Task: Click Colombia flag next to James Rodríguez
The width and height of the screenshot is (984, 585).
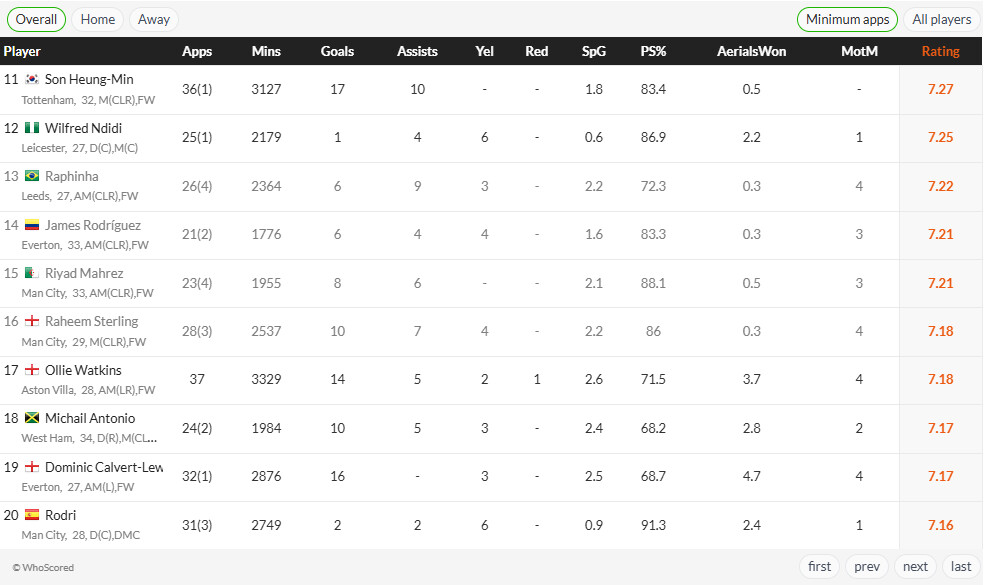Action: tap(32, 225)
